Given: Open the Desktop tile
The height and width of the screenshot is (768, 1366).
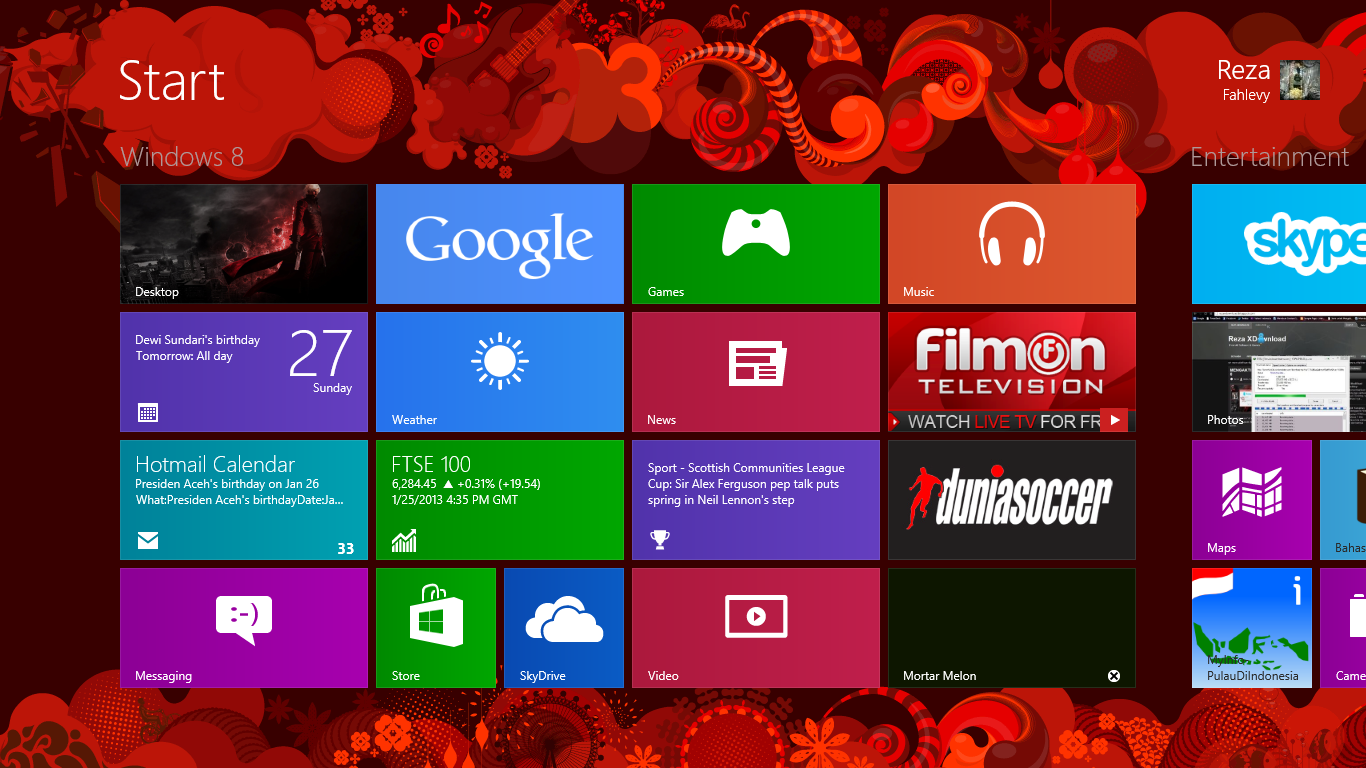Looking at the screenshot, I should [244, 244].
